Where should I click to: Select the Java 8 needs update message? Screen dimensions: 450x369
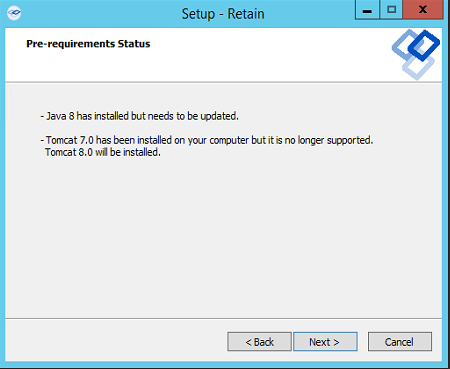click(139, 116)
